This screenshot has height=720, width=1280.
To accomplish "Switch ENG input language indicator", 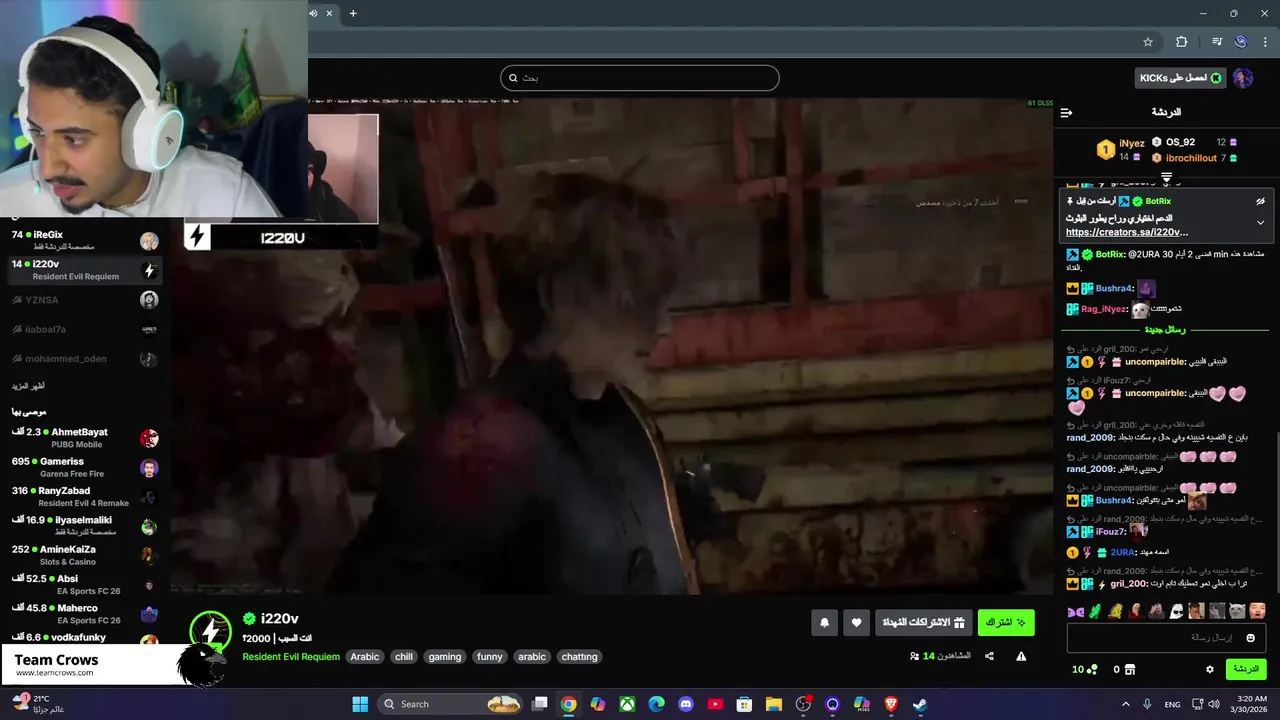I will tap(1172, 704).
